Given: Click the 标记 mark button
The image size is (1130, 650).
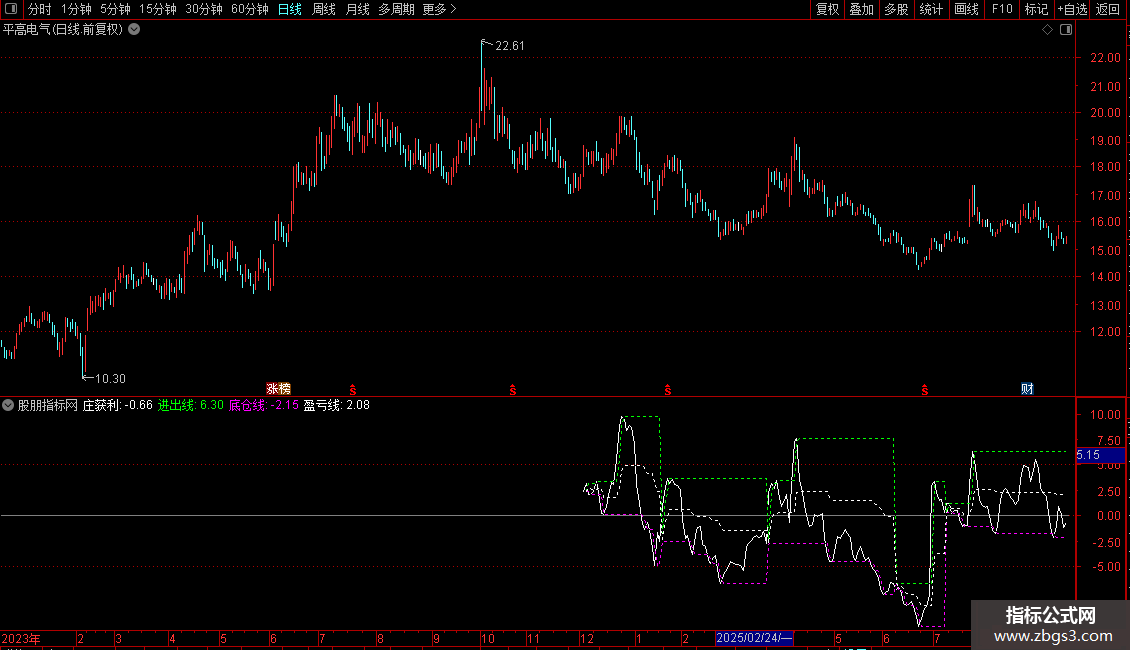Looking at the screenshot, I should point(1036,9).
